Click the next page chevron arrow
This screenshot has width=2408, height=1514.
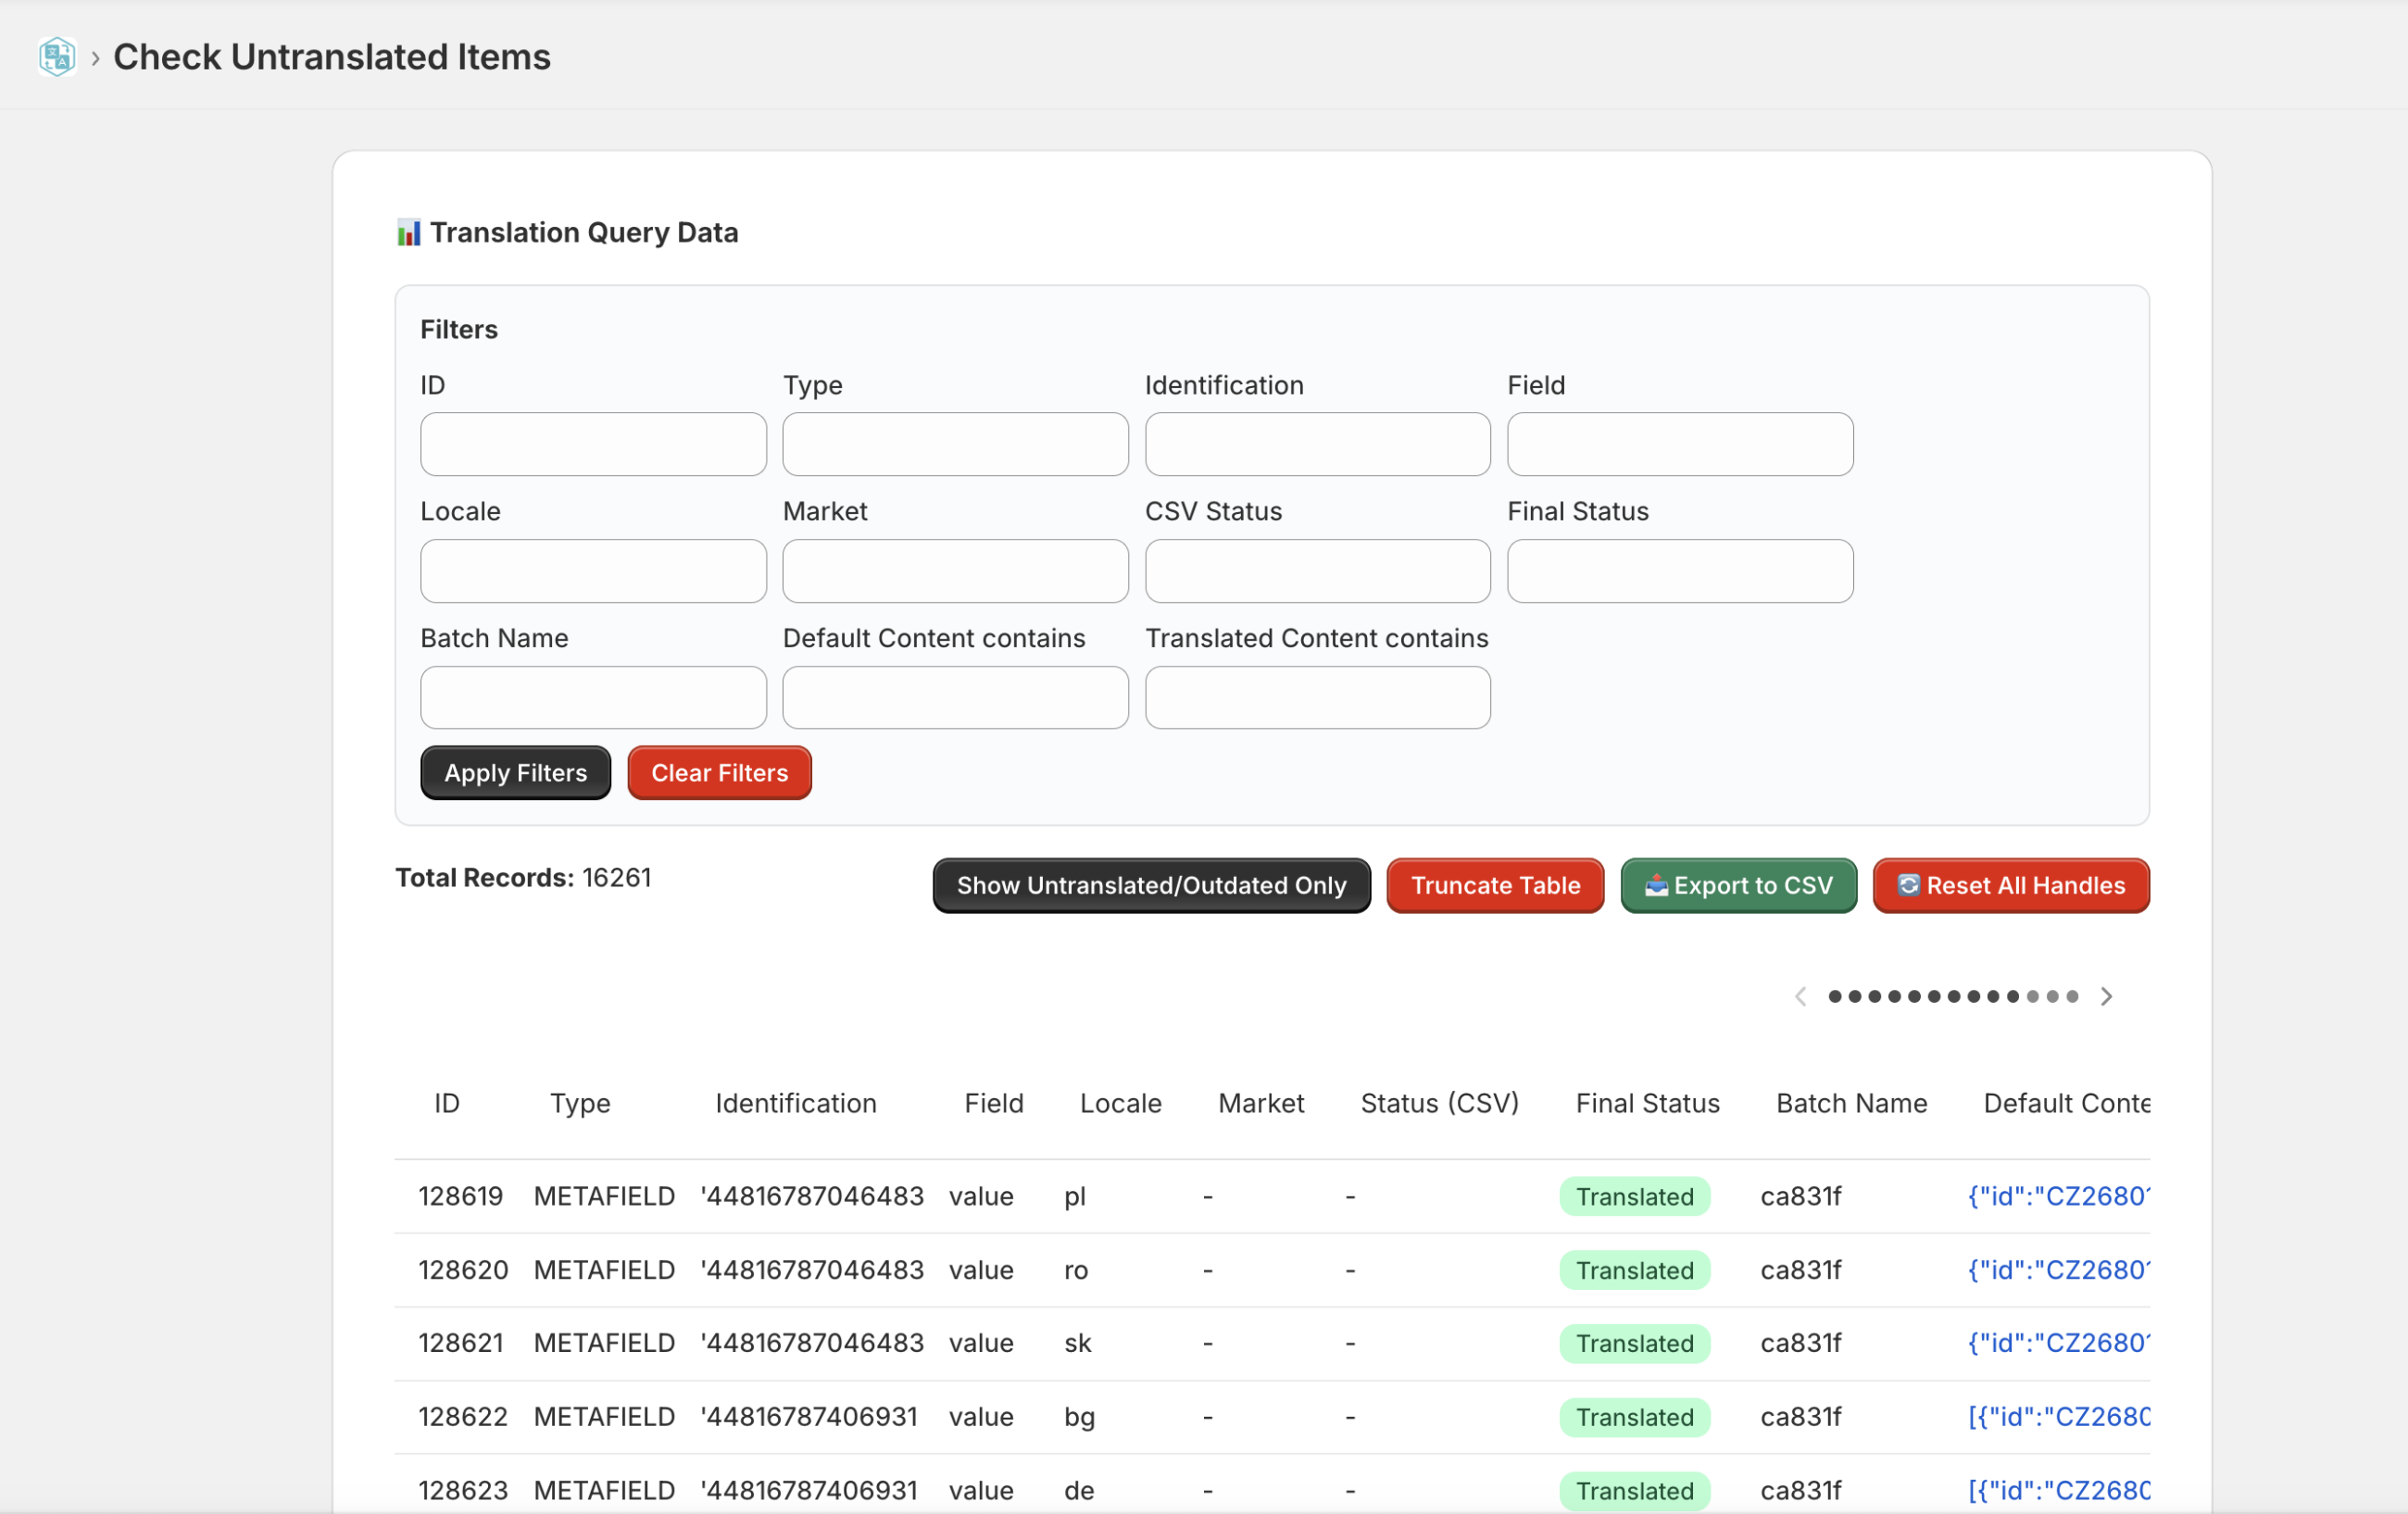(2106, 996)
